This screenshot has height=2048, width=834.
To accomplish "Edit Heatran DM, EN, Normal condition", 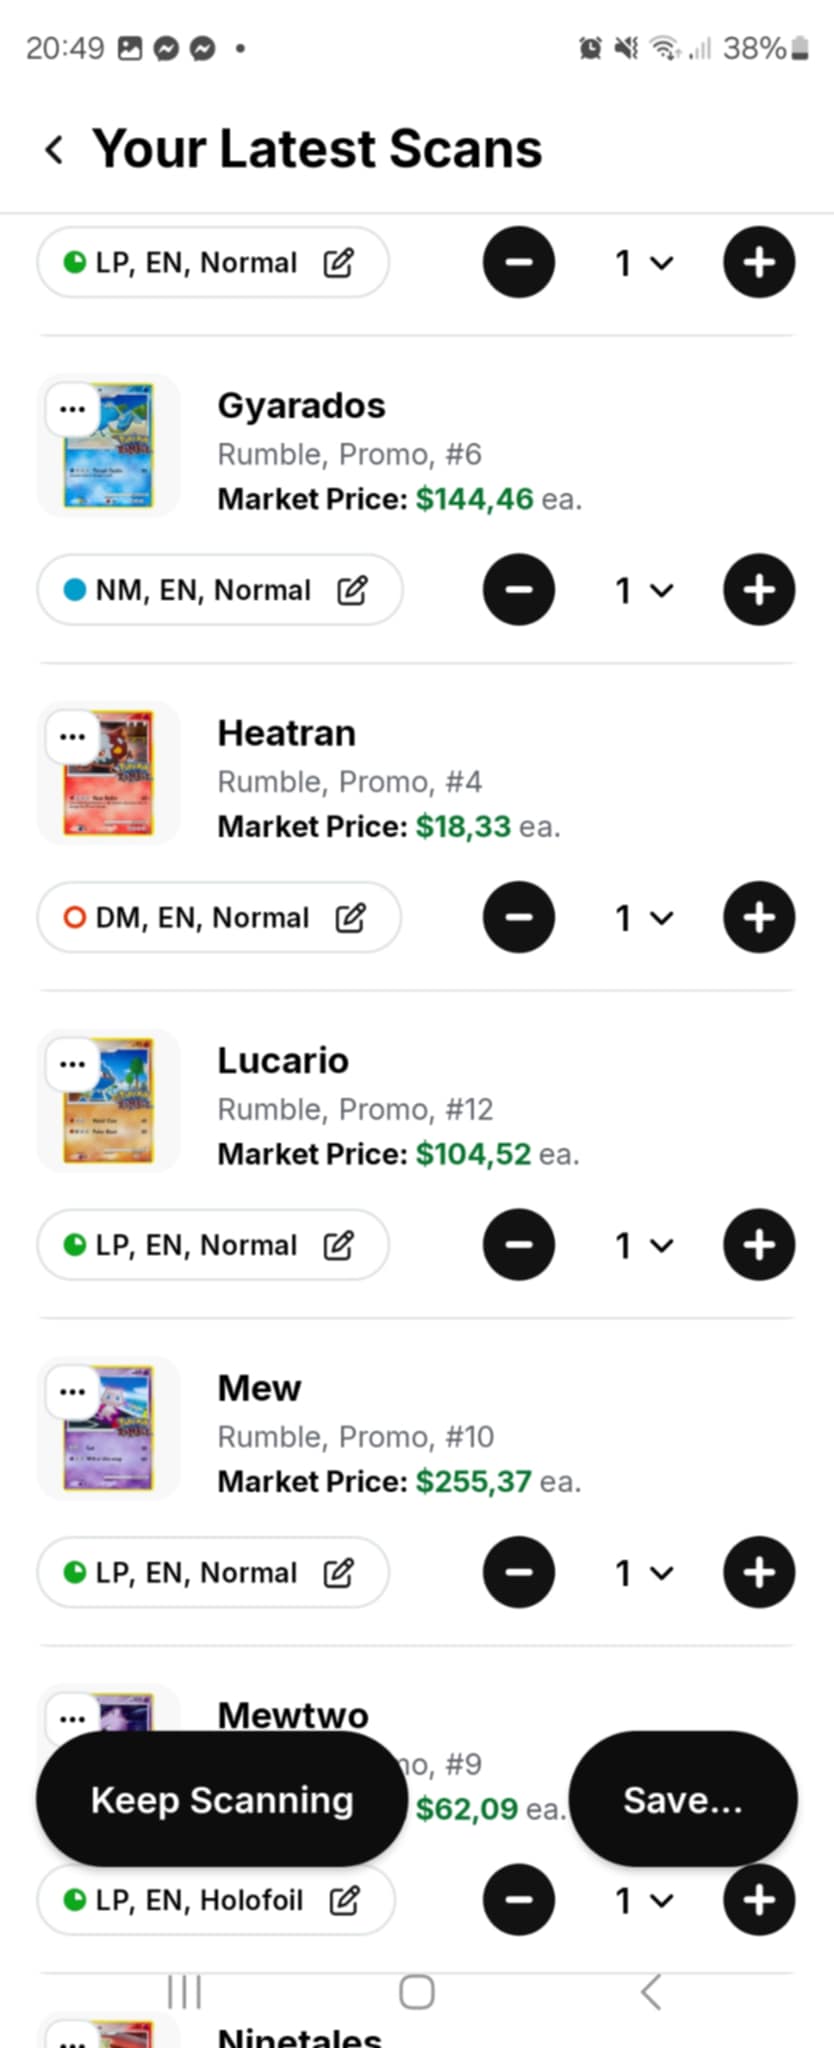I will click(x=218, y=917).
